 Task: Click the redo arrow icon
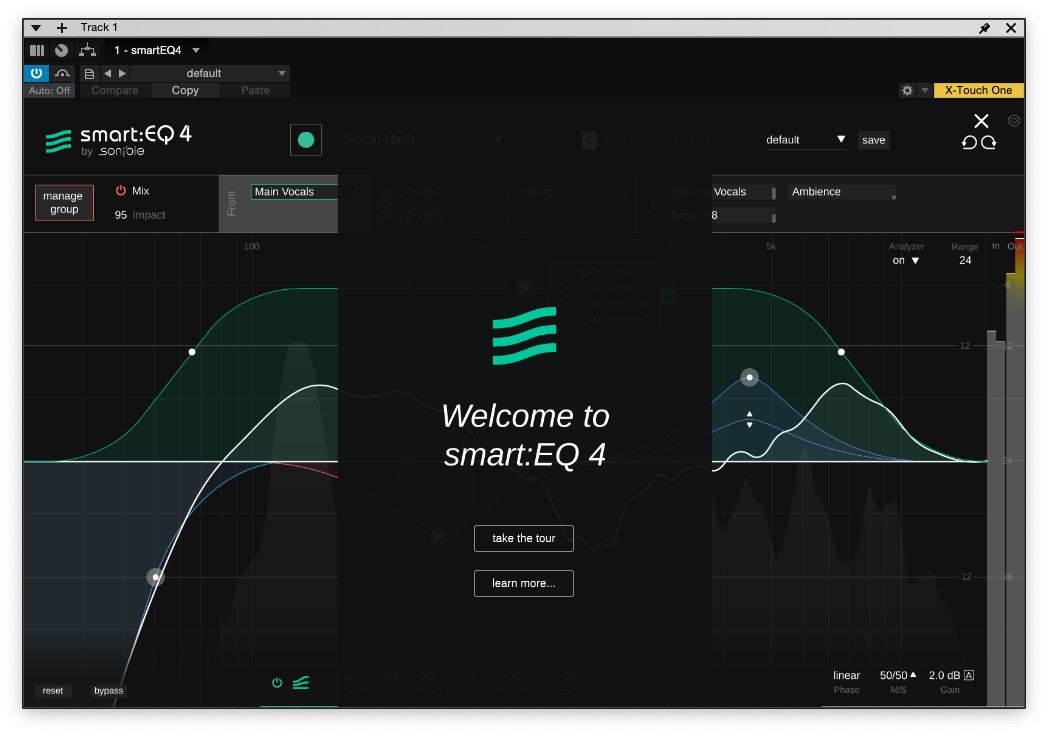989,142
